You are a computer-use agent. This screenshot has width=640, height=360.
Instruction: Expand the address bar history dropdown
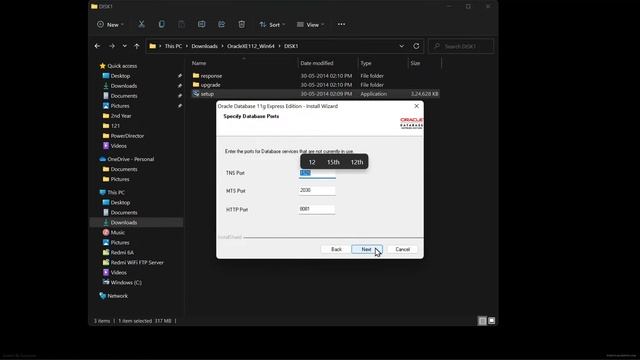(x=402, y=46)
